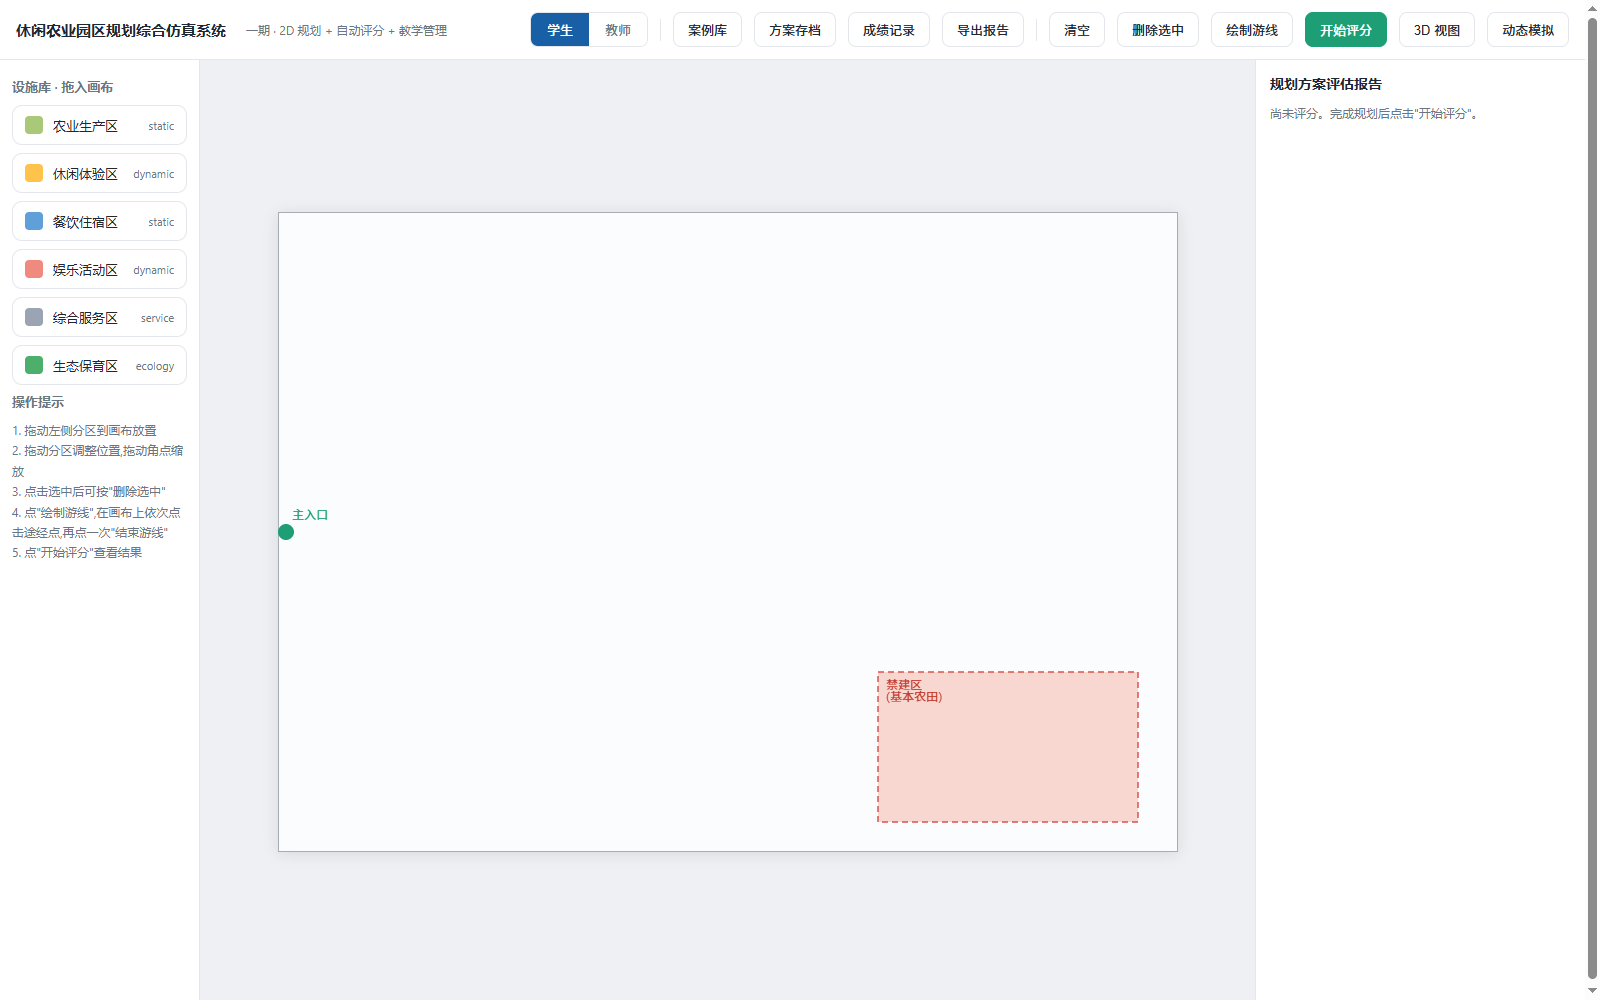Click the 'service' tag on 综合服务区

(x=157, y=318)
